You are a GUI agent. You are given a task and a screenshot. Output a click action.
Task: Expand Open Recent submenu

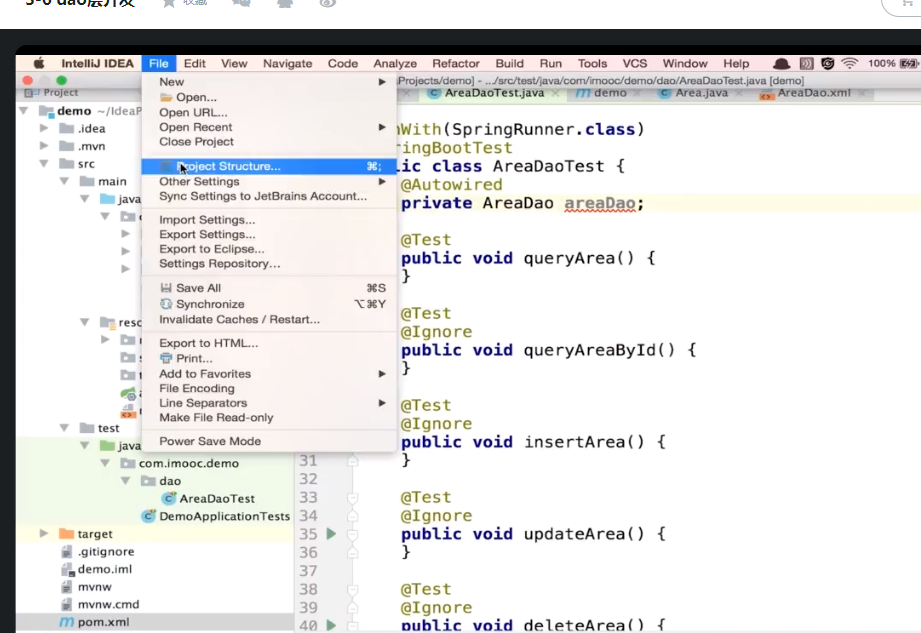coord(269,127)
